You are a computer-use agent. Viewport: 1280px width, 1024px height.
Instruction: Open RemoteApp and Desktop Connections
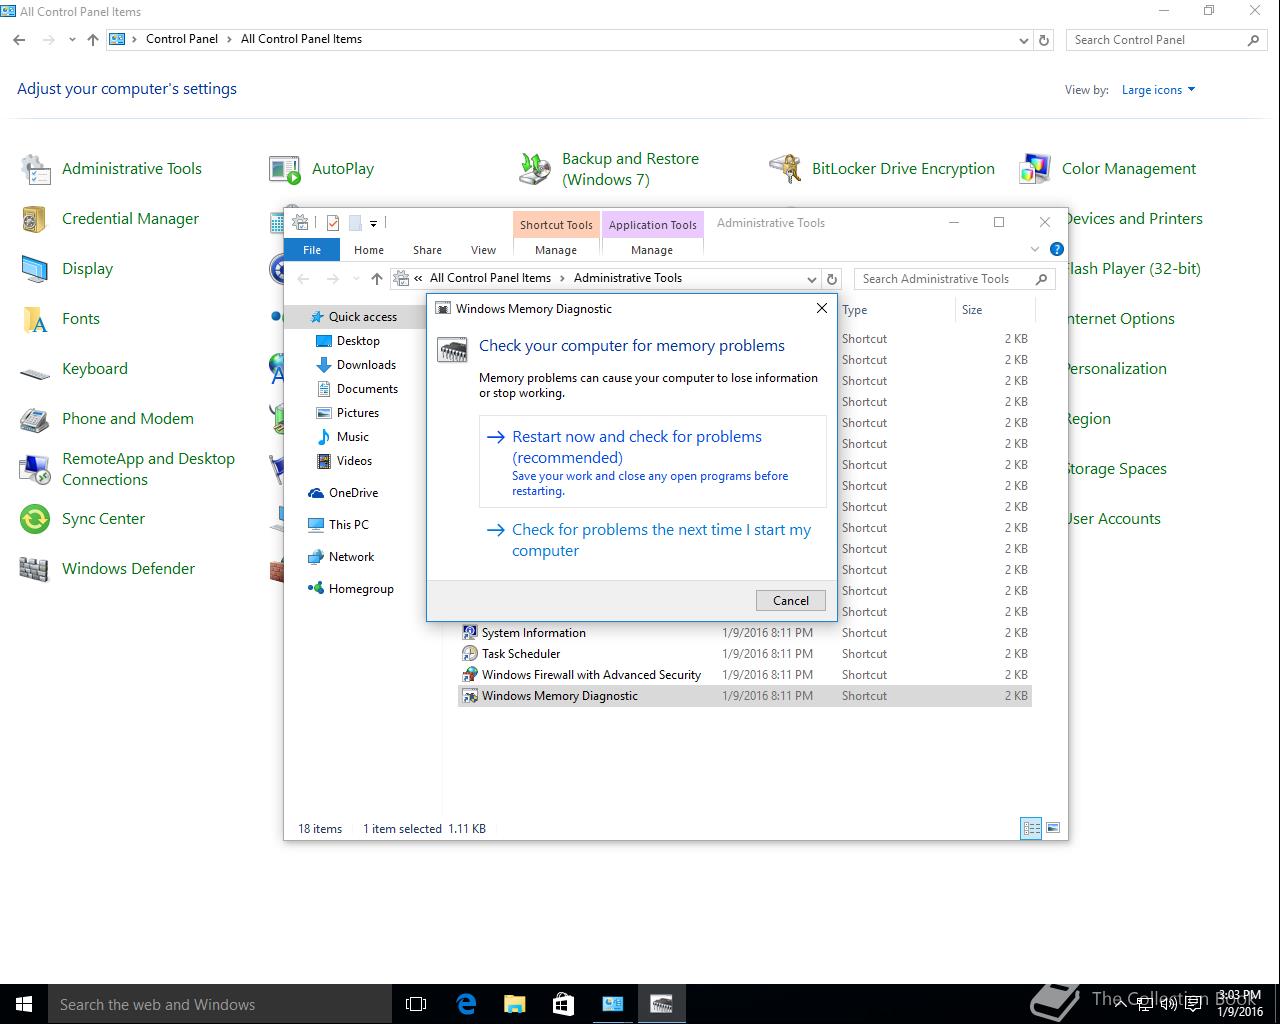127,469
